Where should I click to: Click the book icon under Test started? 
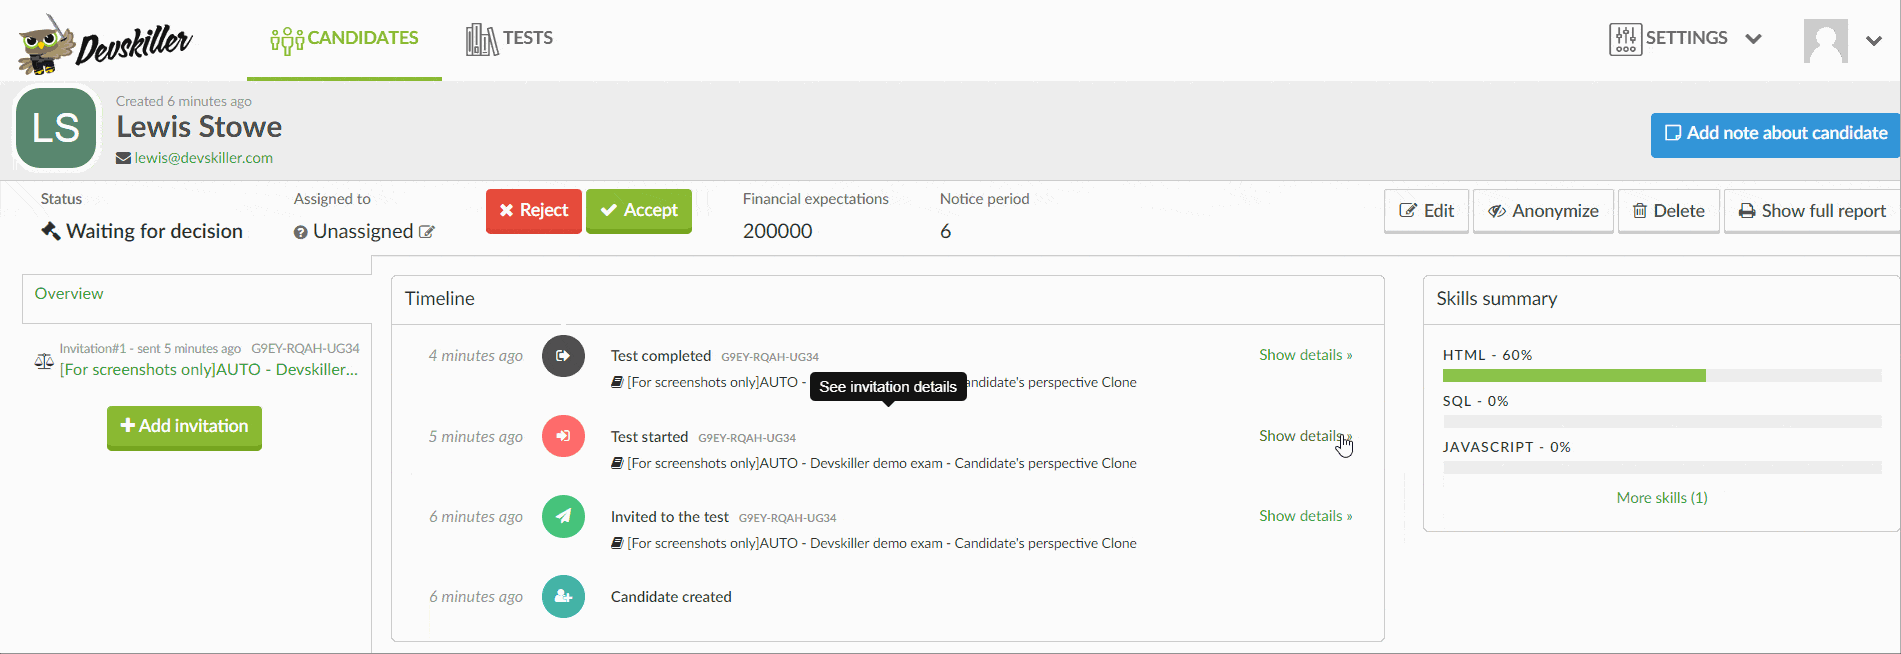tap(617, 464)
